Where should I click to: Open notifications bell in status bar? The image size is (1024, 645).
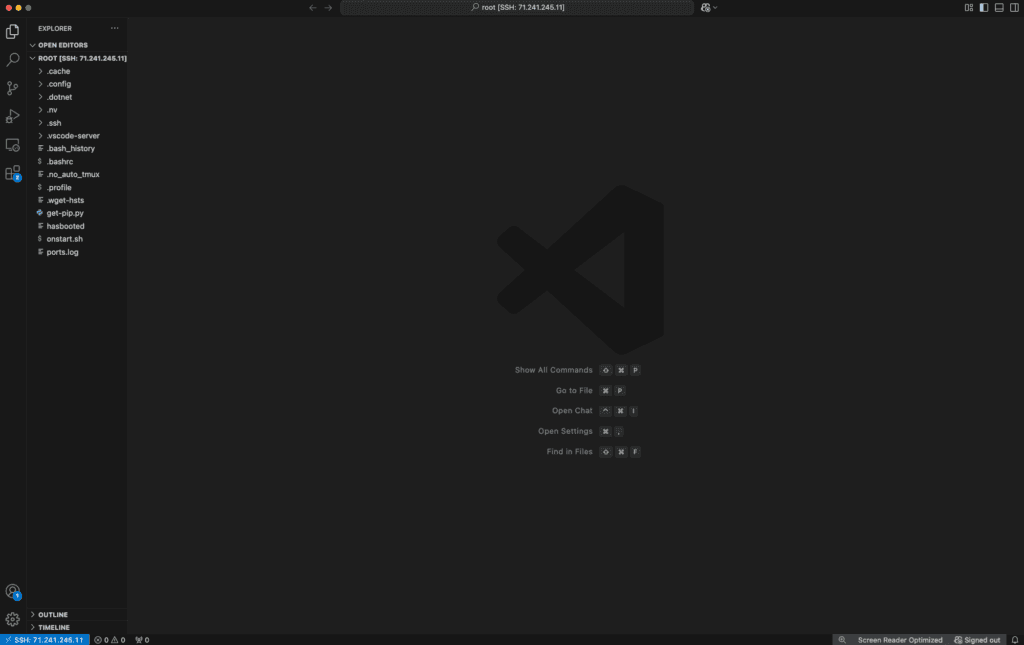(x=1014, y=640)
